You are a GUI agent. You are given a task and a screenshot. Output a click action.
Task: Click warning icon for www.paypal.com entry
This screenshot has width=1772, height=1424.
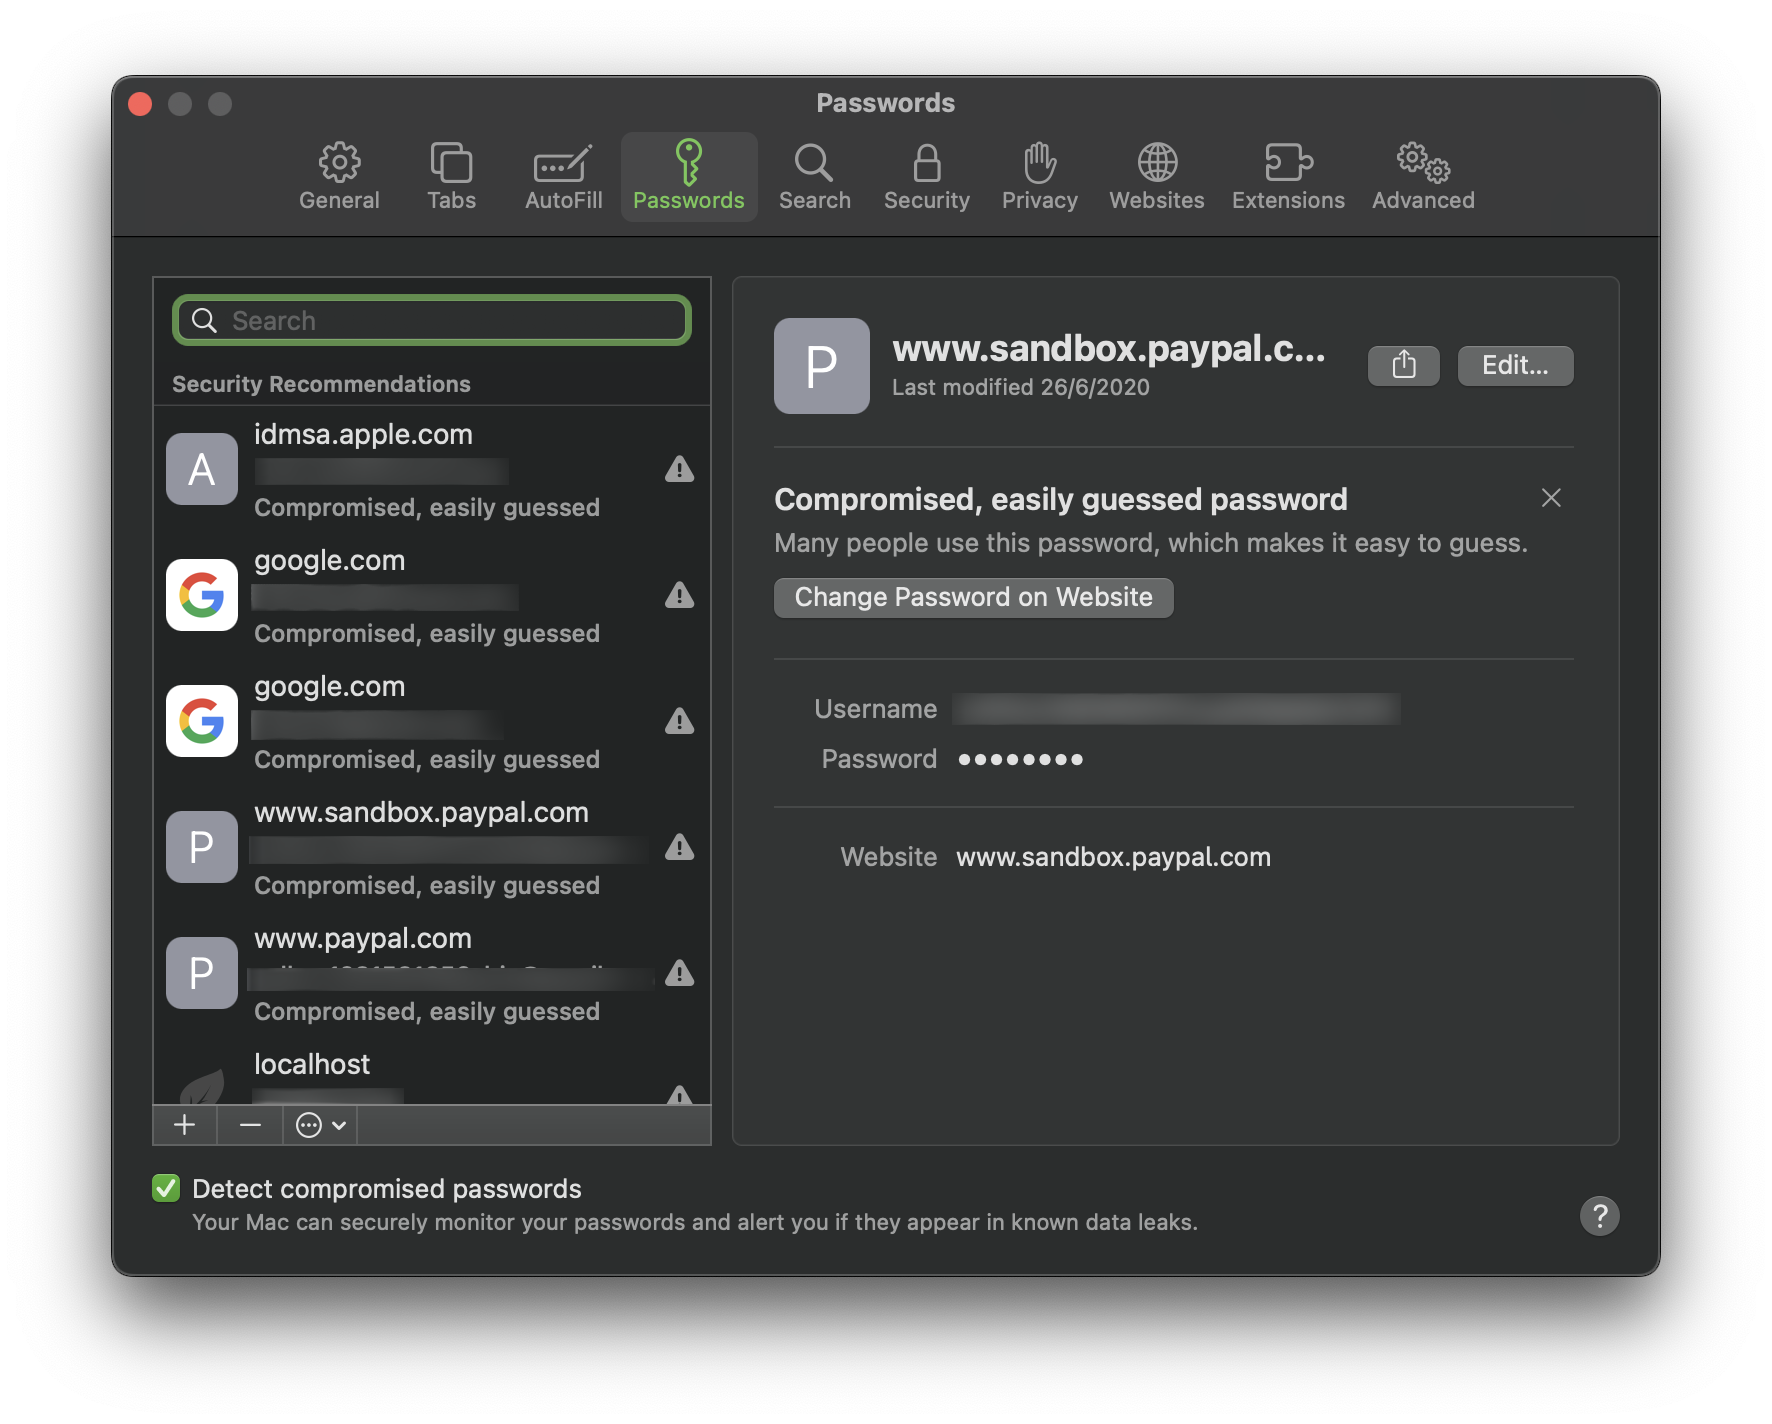pos(680,973)
